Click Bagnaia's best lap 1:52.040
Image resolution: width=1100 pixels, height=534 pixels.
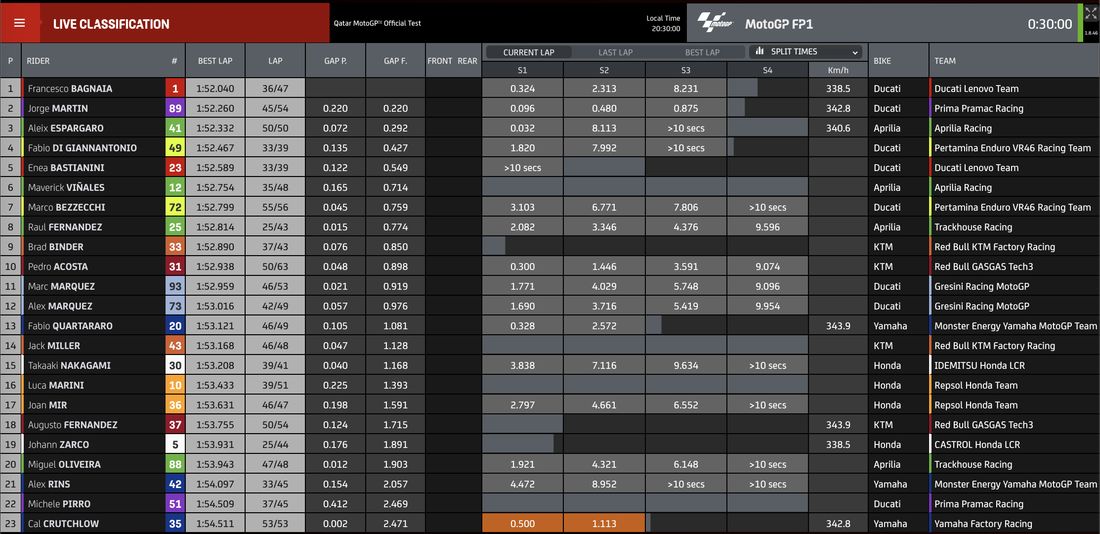[215, 88]
